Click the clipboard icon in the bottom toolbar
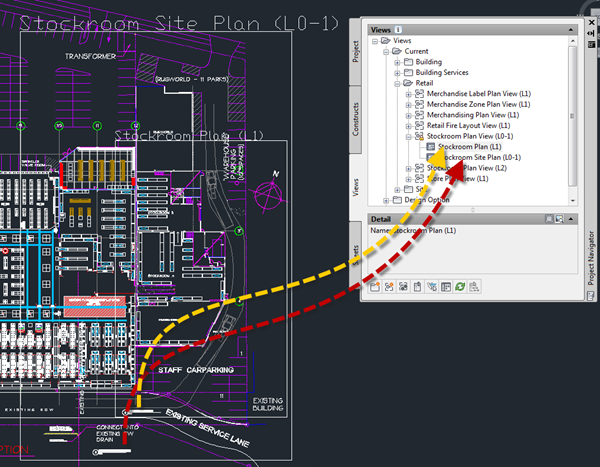This screenshot has width=600, height=467. [x=418, y=287]
